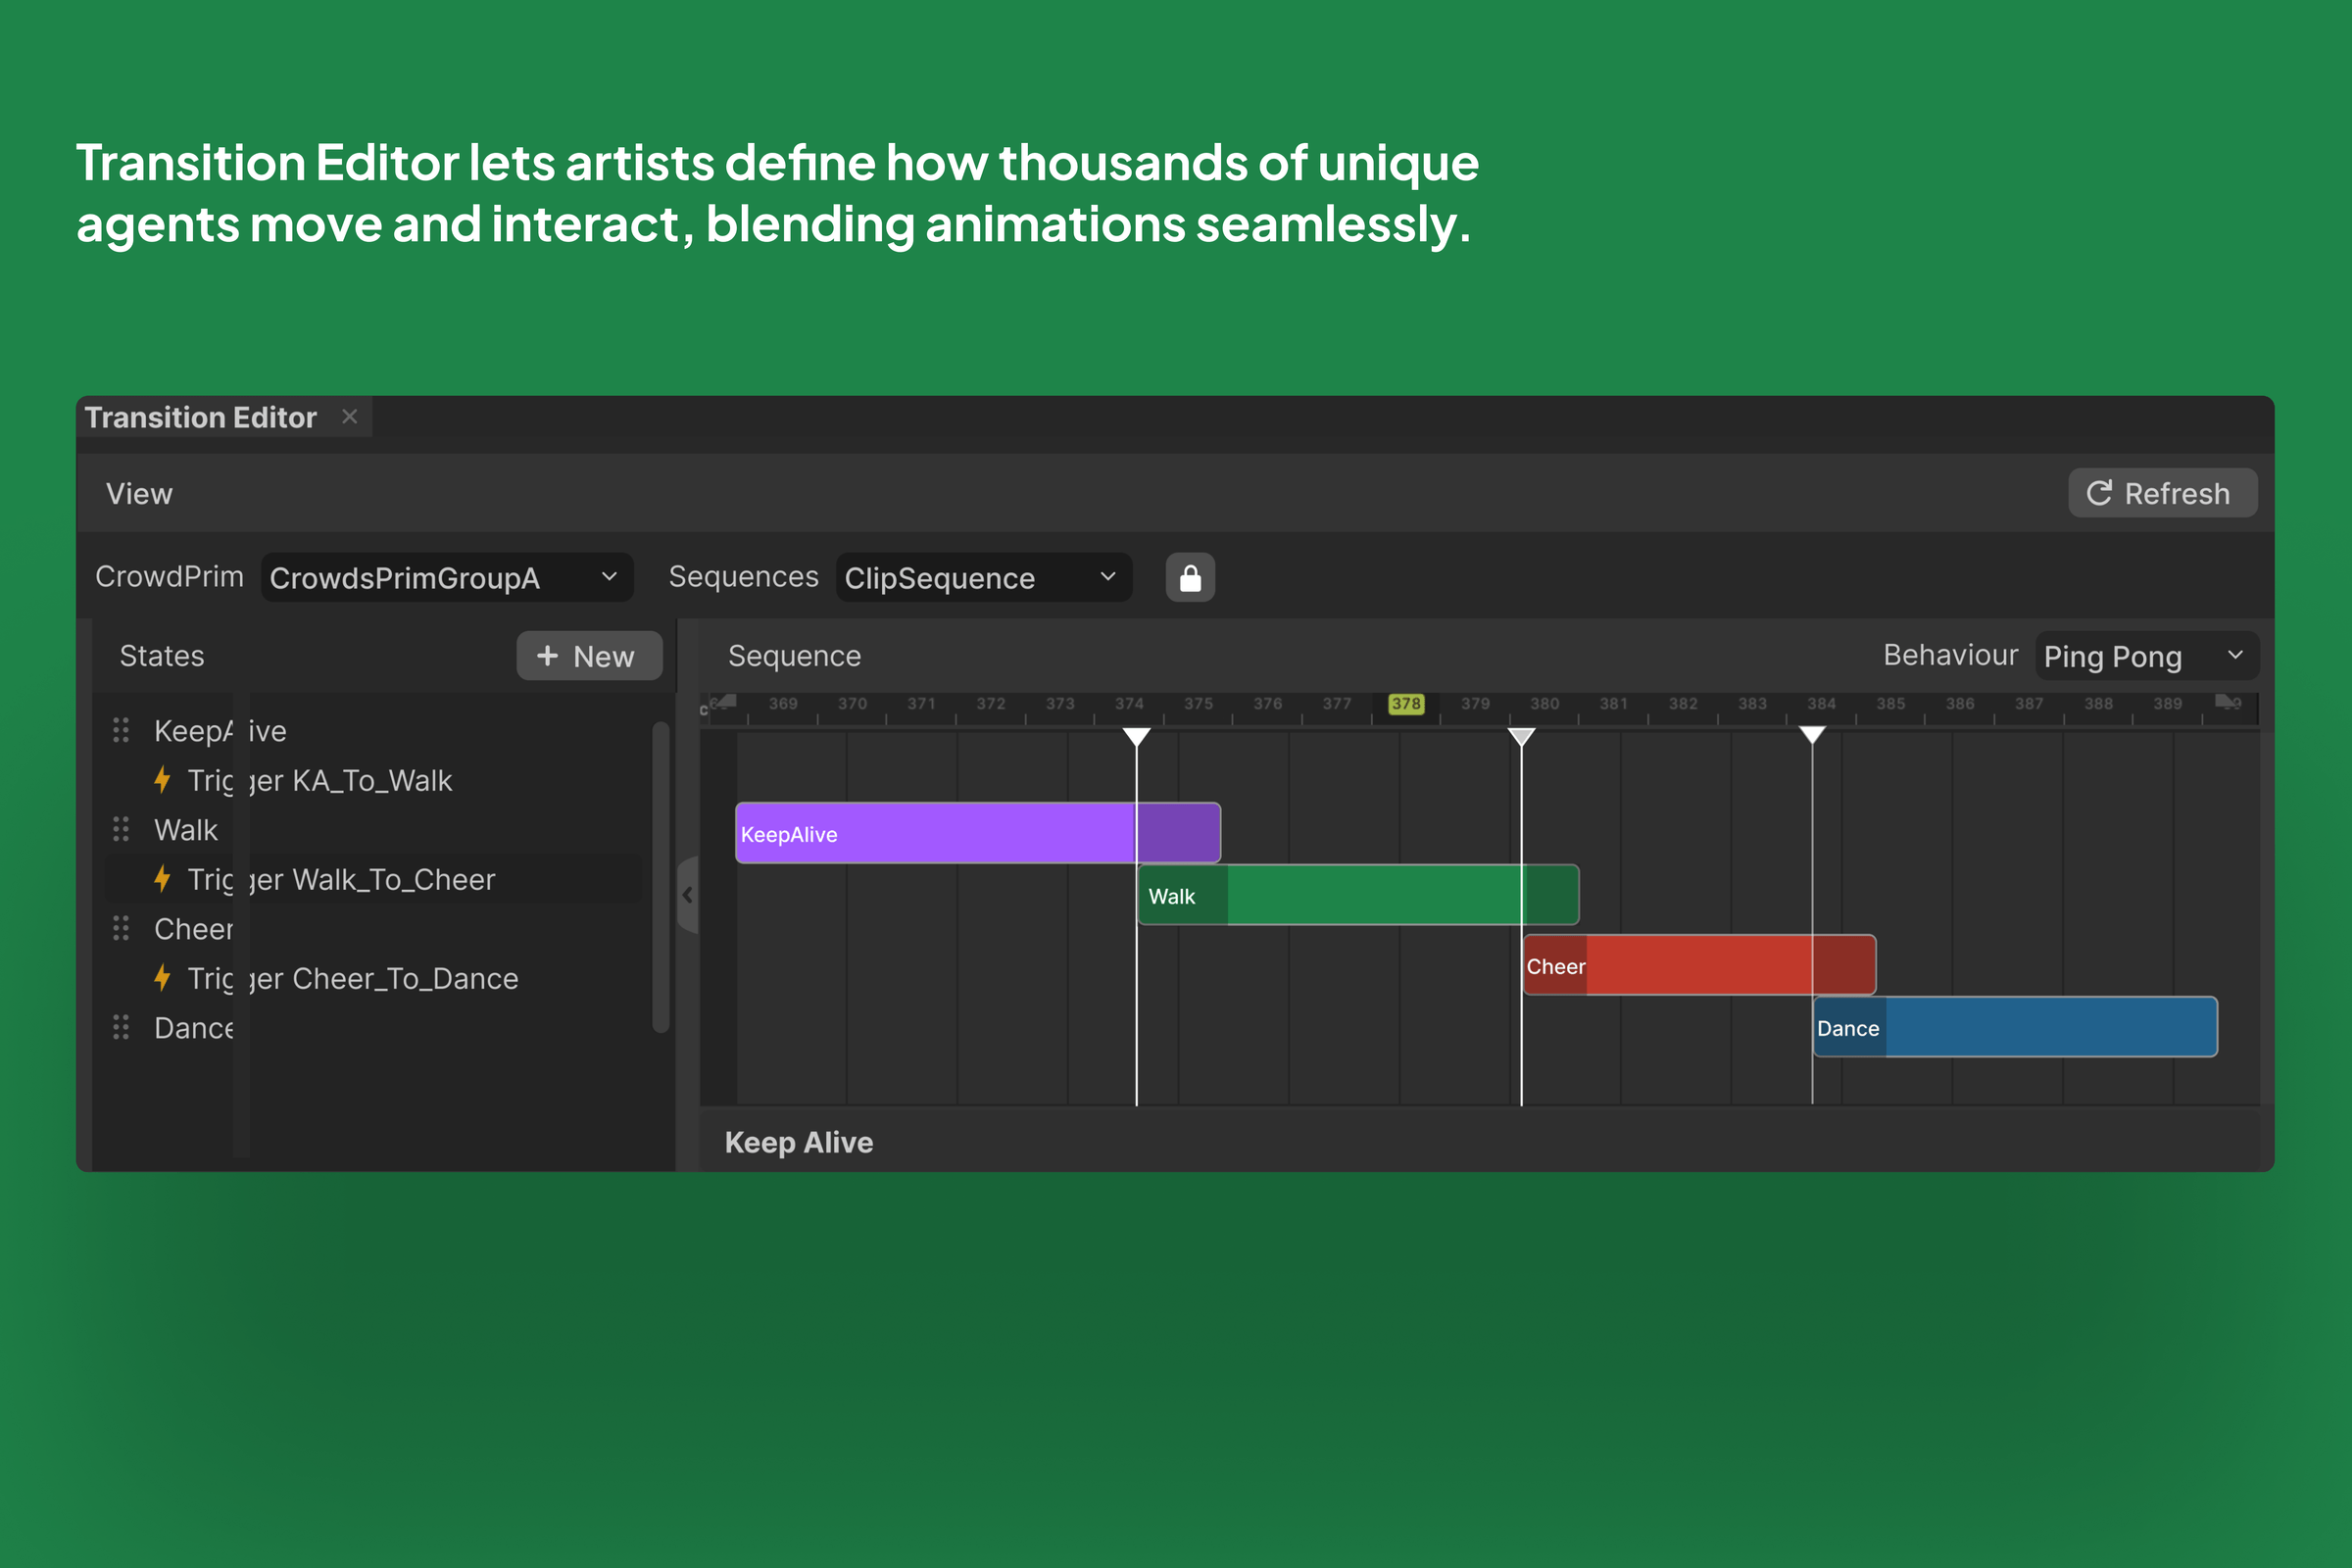Open the View menu
This screenshot has width=2352, height=1568.
point(139,493)
